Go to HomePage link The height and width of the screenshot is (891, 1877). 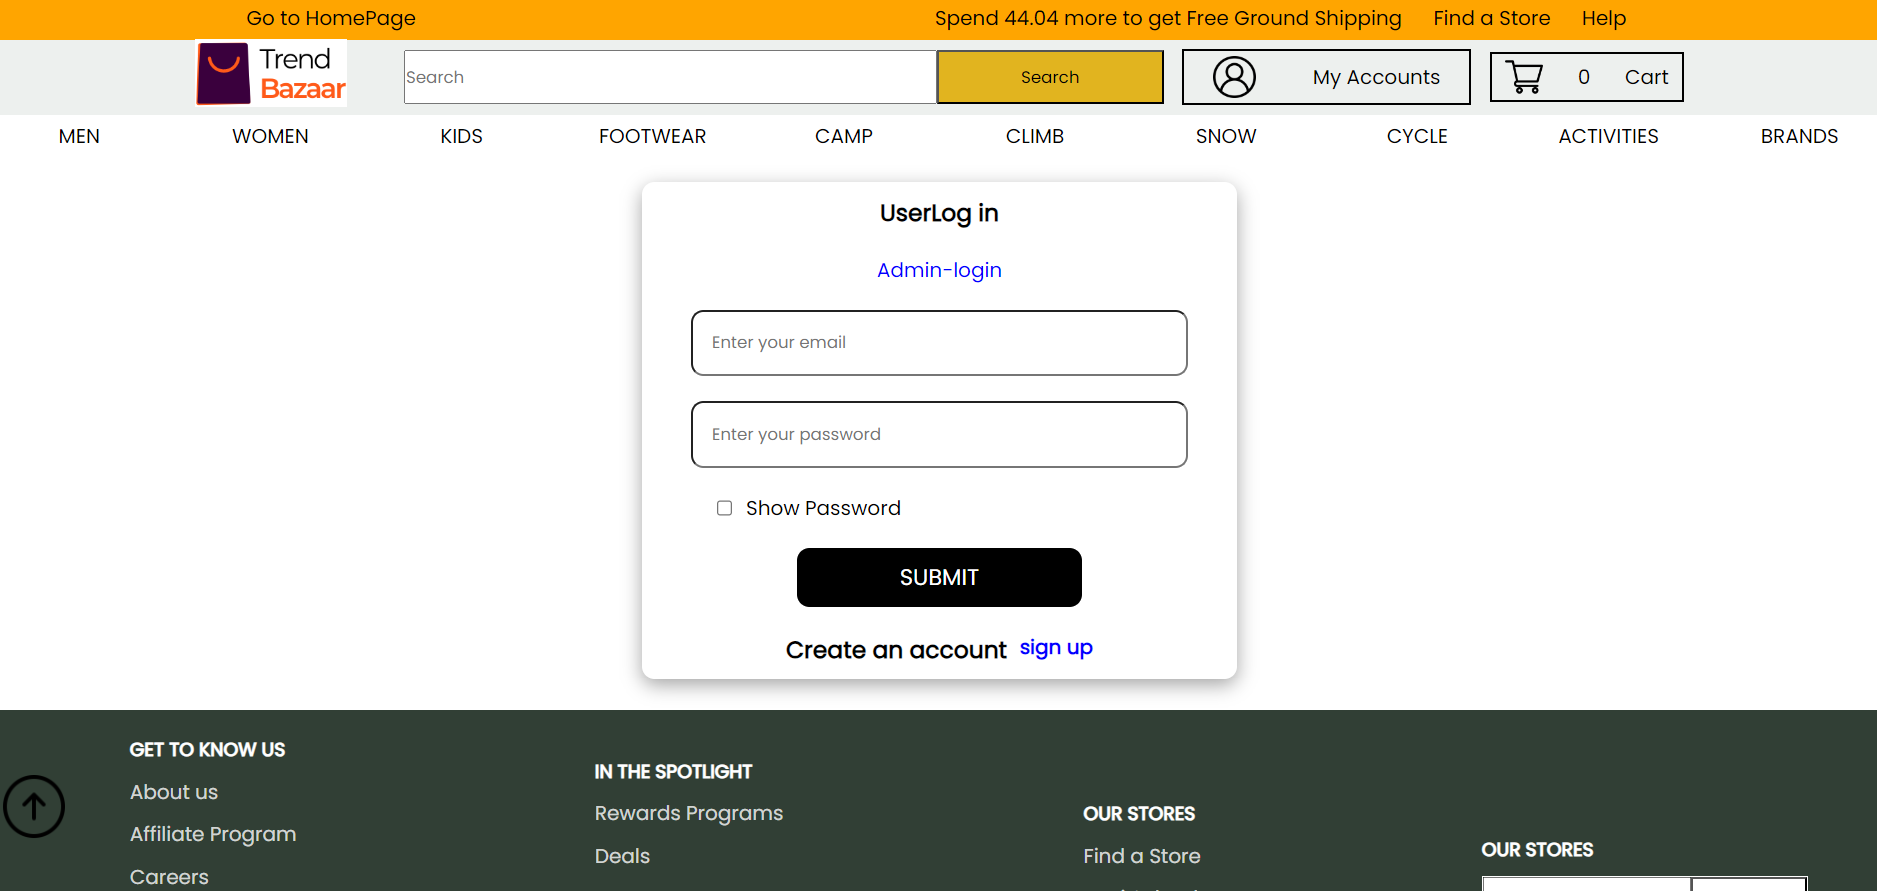click(331, 18)
